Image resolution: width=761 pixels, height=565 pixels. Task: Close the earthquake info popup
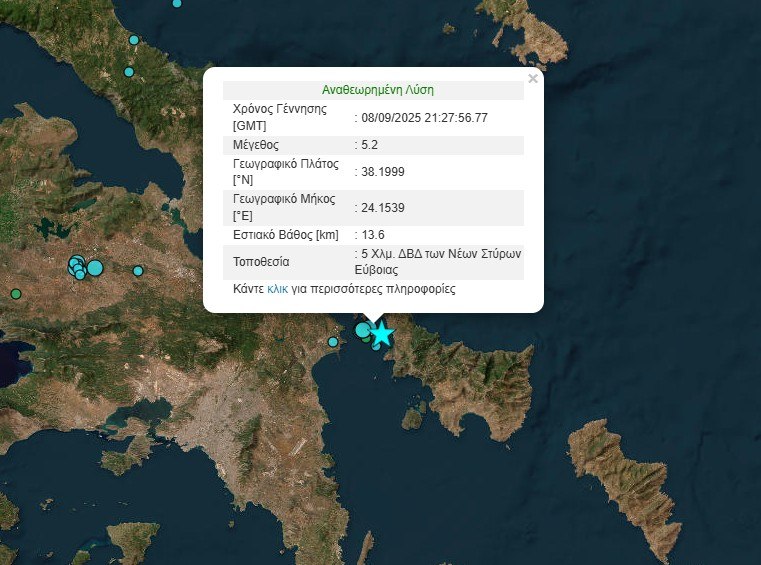point(532,78)
